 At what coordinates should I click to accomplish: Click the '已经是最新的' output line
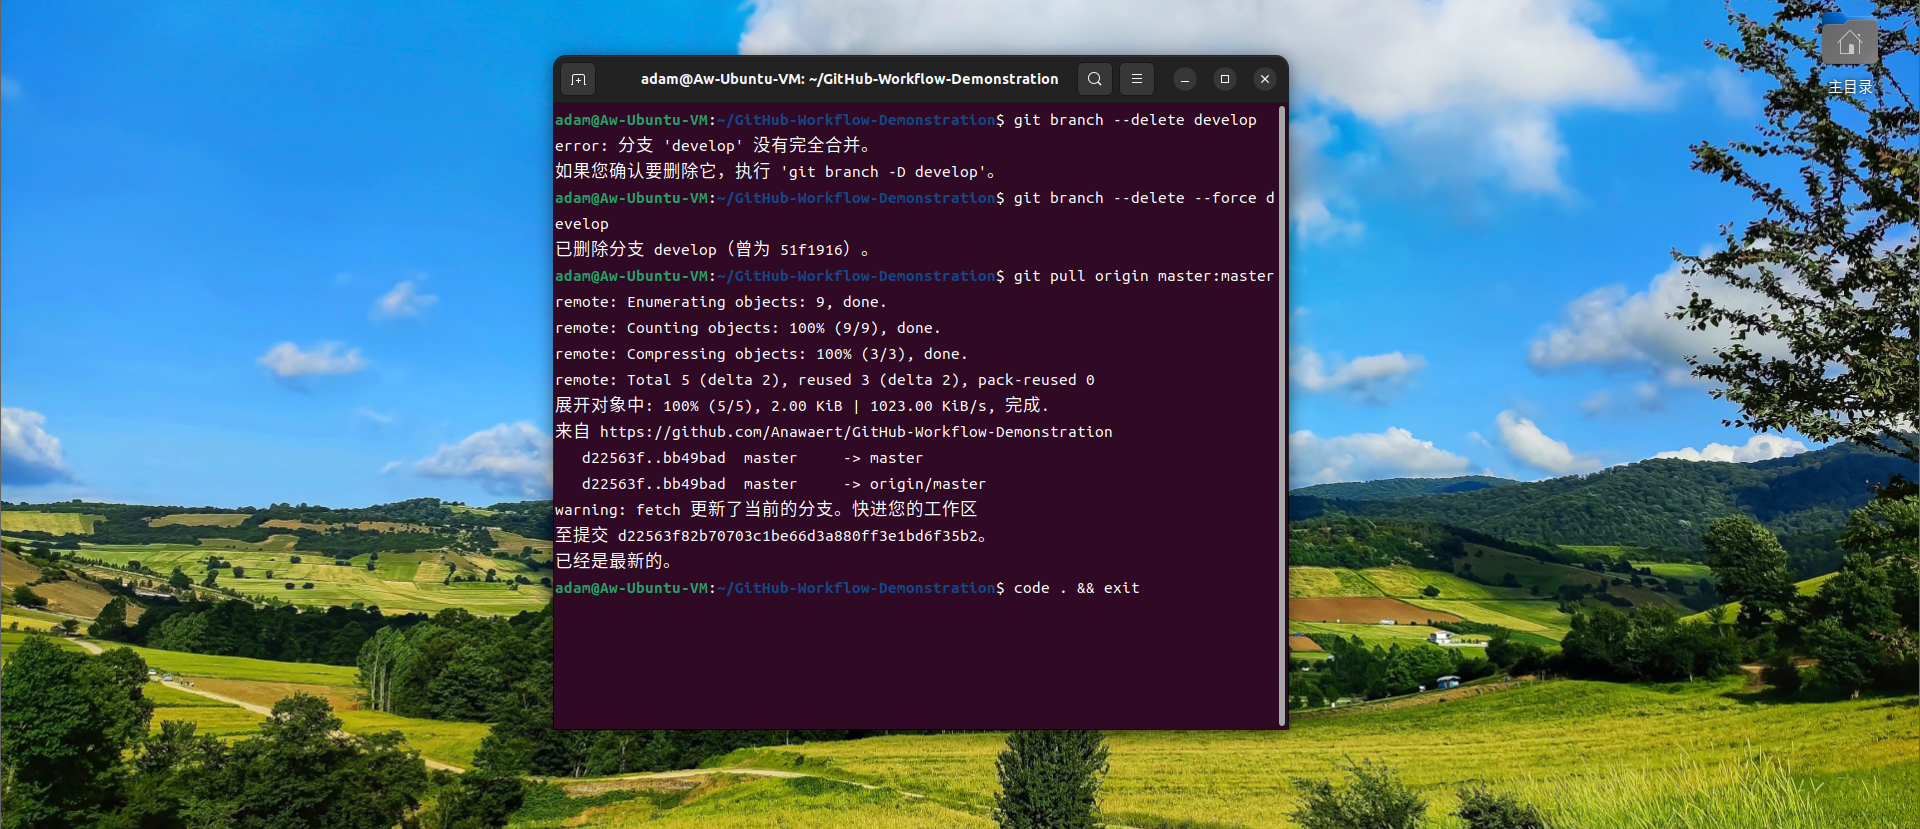(613, 562)
